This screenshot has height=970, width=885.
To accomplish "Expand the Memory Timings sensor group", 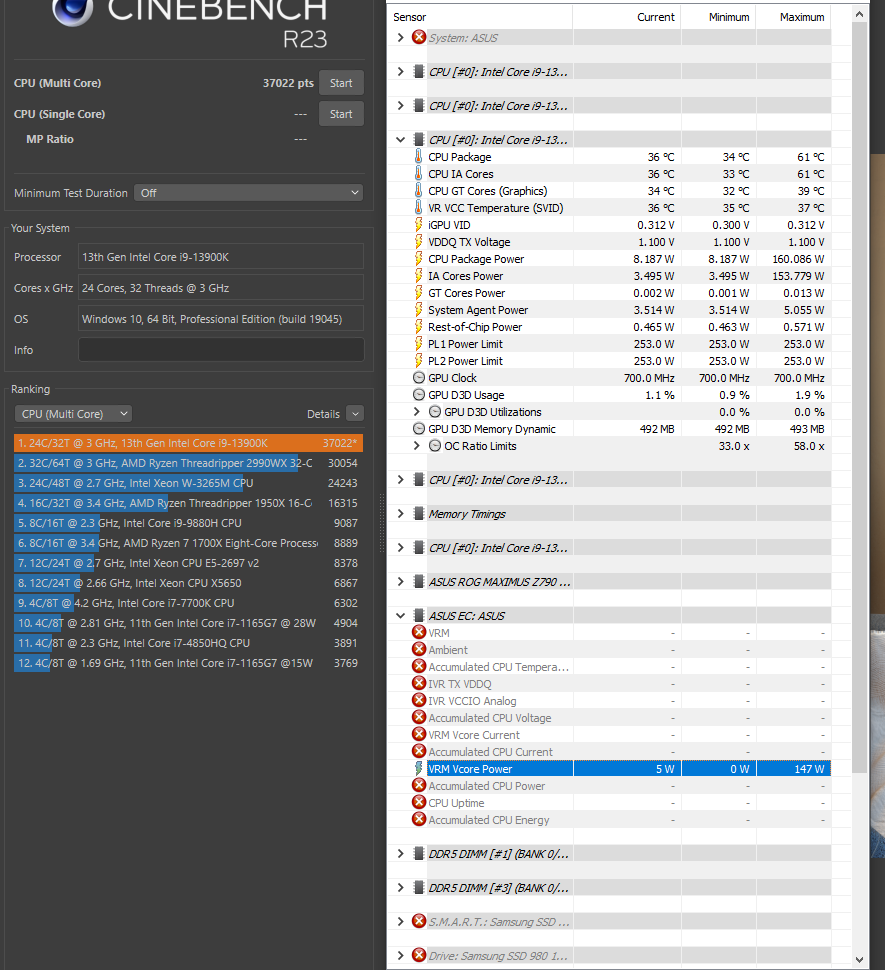I will coord(400,513).
